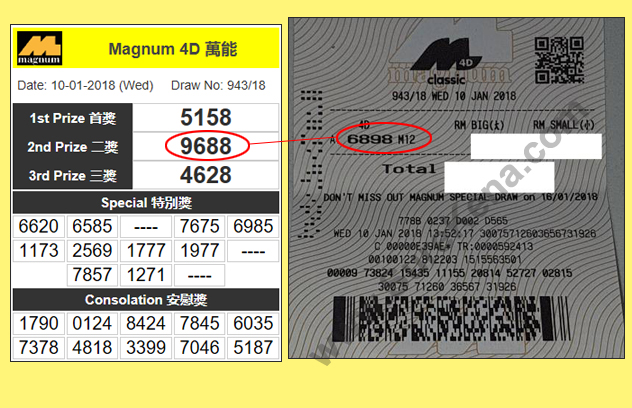
Task: Click consolation number 5187
Action: [x=253, y=348]
